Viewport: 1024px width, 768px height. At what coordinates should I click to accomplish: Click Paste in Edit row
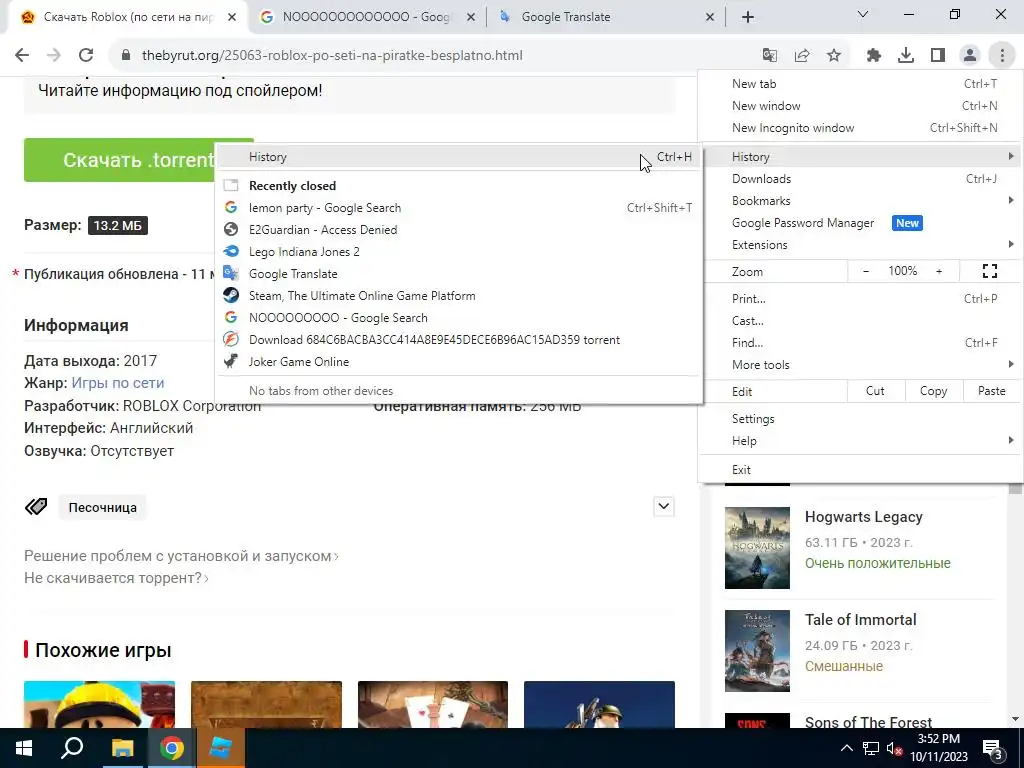(x=991, y=391)
